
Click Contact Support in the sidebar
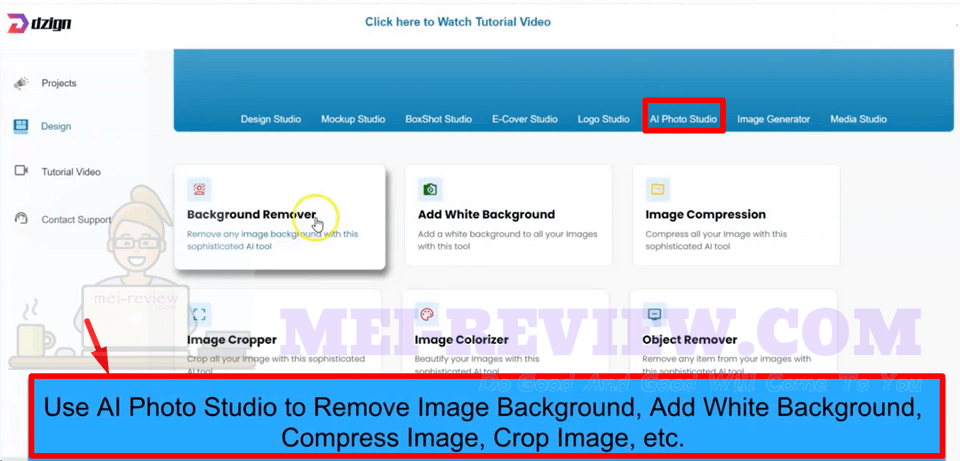(77, 220)
